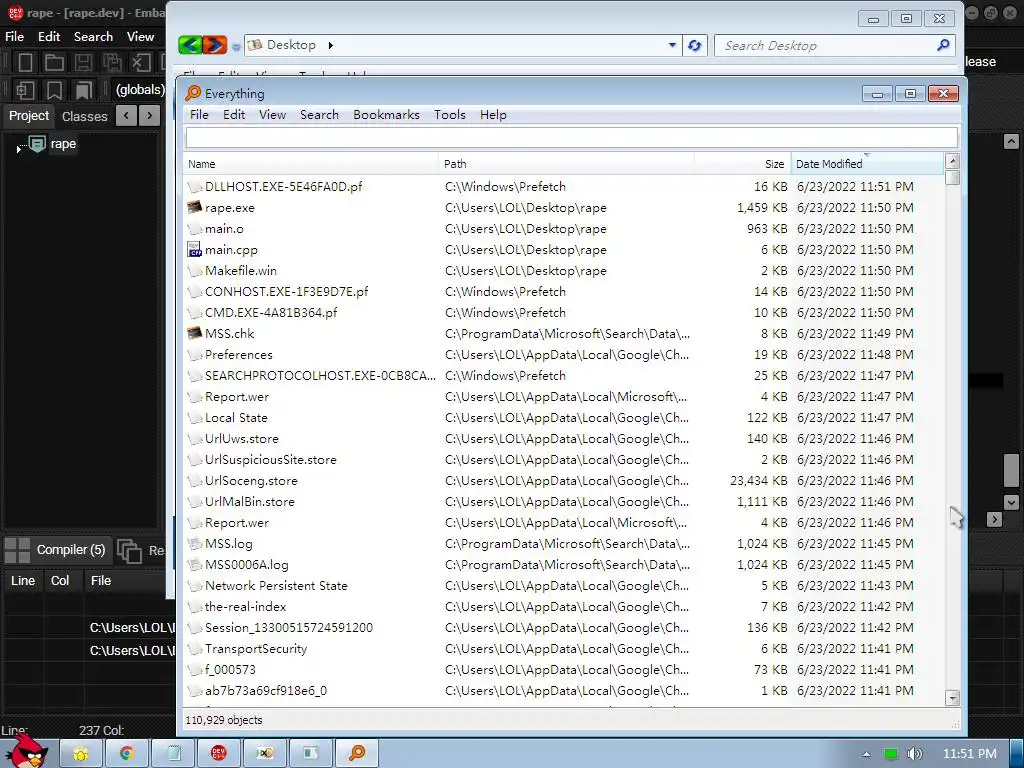The width and height of the screenshot is (1024, 768).
Task: Open the Angry Birds Start button
Action: [x=28, y=751]
